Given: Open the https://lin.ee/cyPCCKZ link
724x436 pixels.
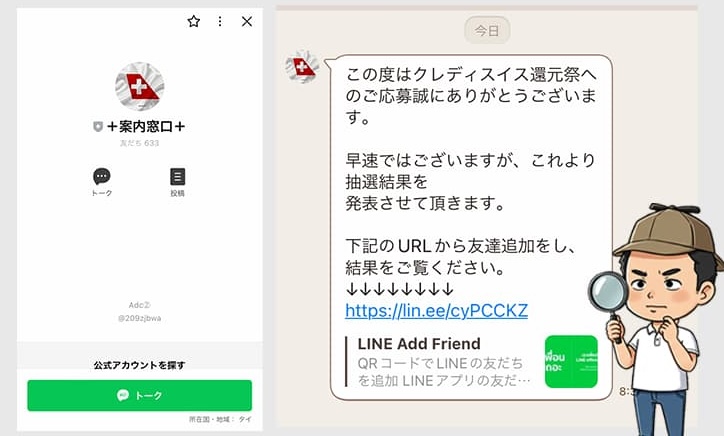Looking at the screenshot, I should (x=436, y=311).
